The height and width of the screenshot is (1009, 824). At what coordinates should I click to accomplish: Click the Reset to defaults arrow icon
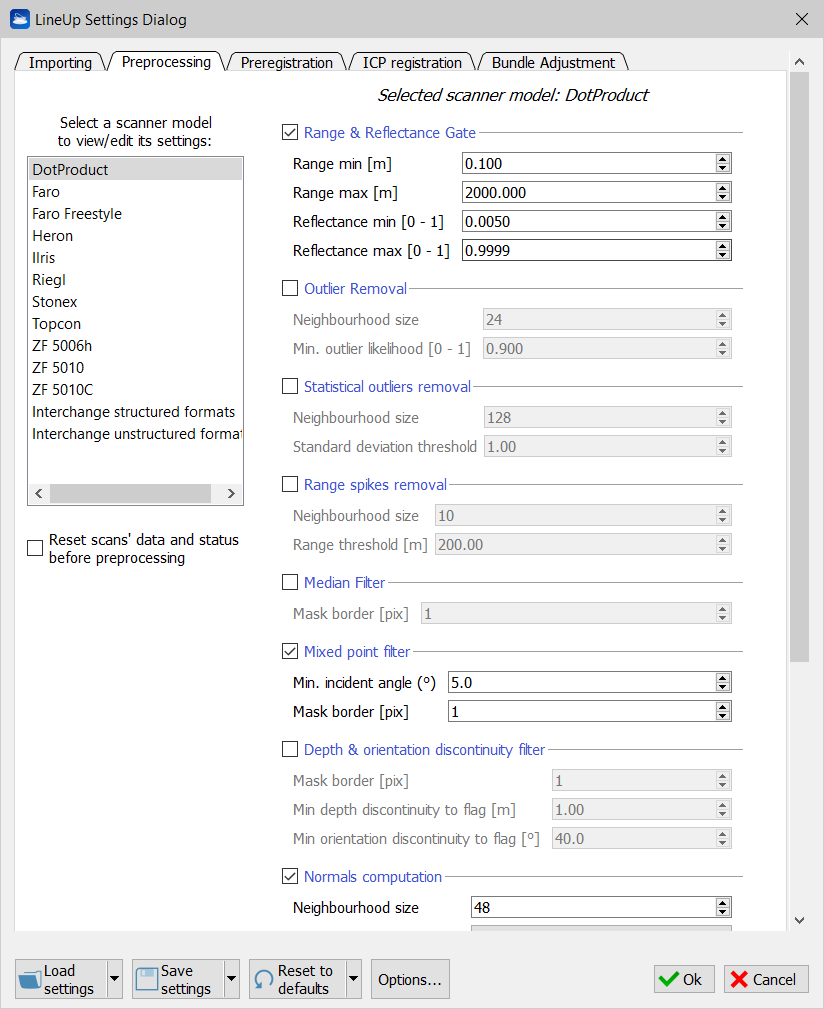click(x=264, y=980)
